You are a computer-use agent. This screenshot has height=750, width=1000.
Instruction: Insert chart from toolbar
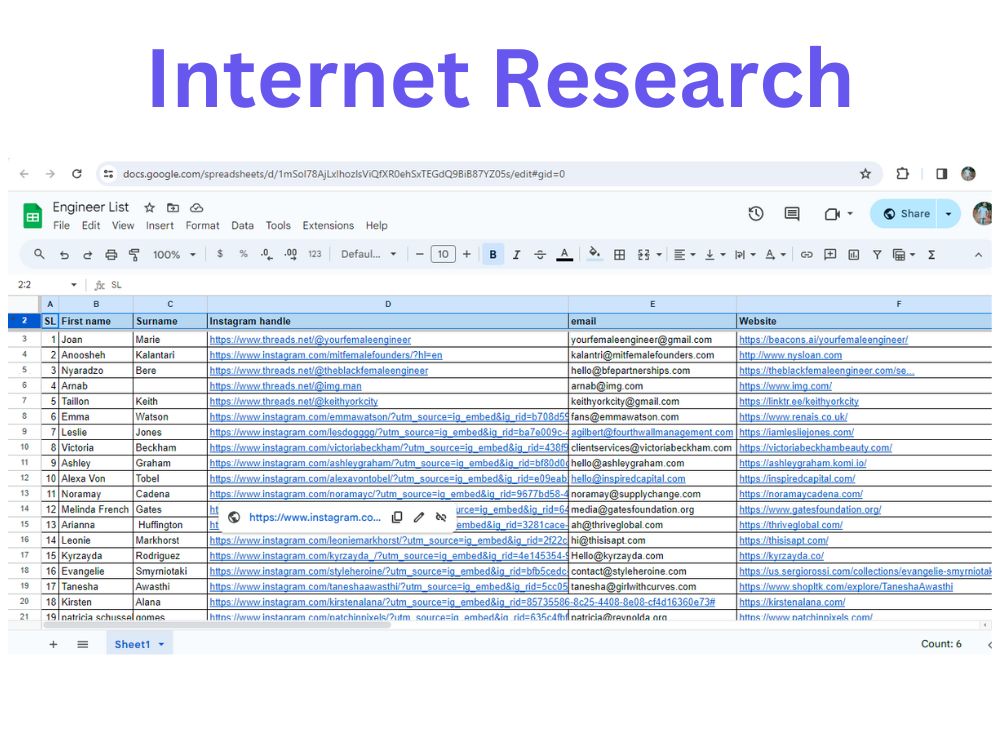[x=853, y=254]
